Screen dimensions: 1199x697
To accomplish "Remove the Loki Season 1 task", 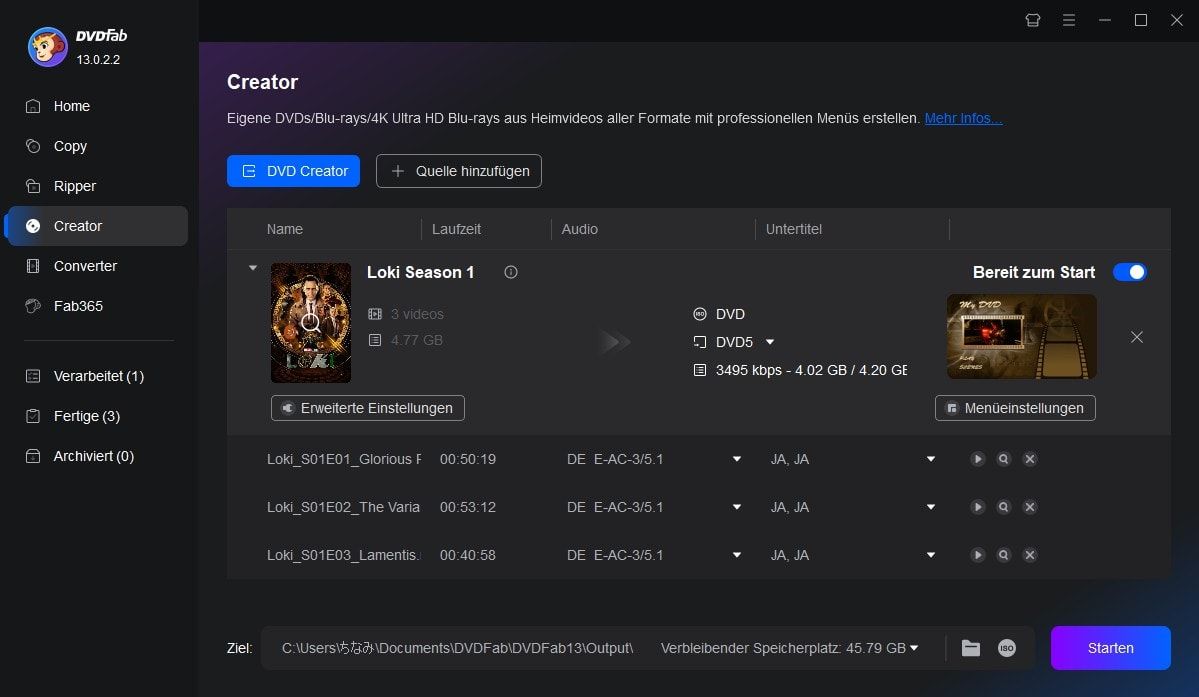I will [x=1137, y=337].
